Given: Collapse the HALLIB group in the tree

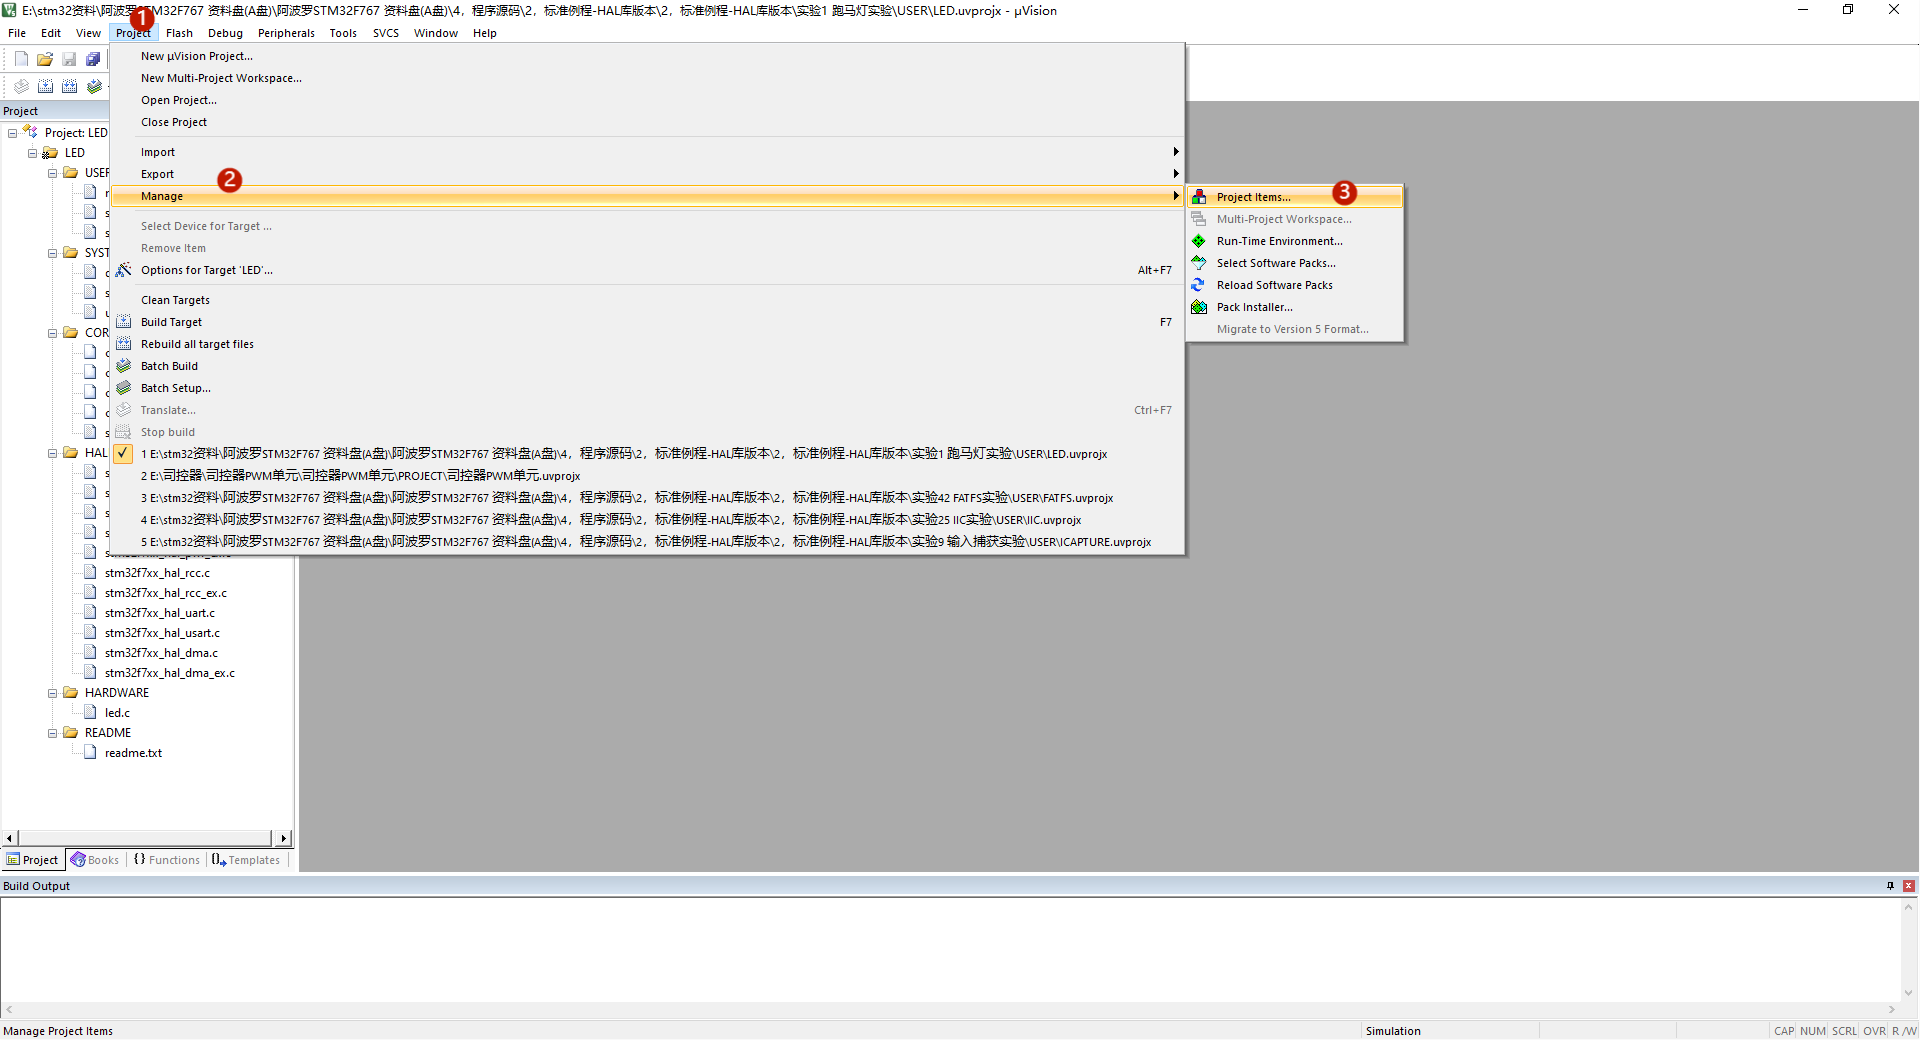Looking at the screenshot, I should [x=53, y=453].
